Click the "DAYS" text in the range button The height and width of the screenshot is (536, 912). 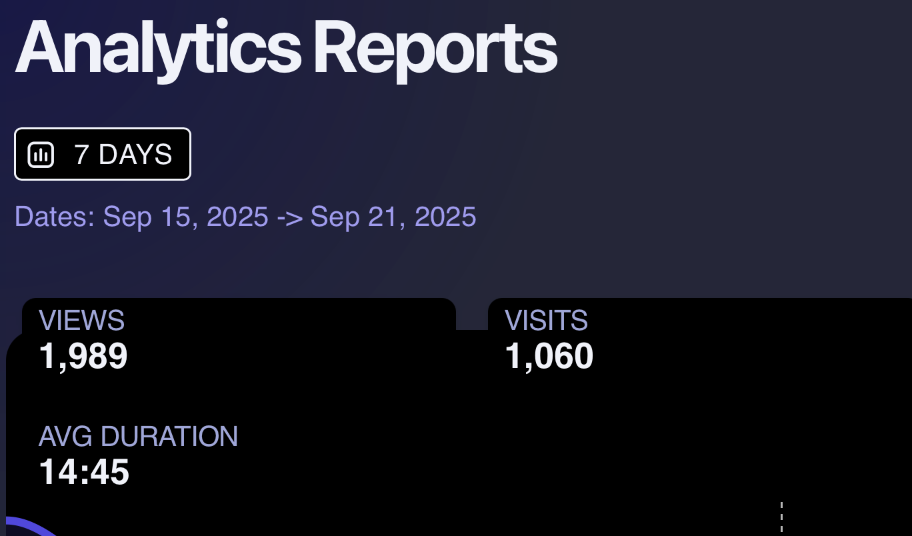click(135, 155)
